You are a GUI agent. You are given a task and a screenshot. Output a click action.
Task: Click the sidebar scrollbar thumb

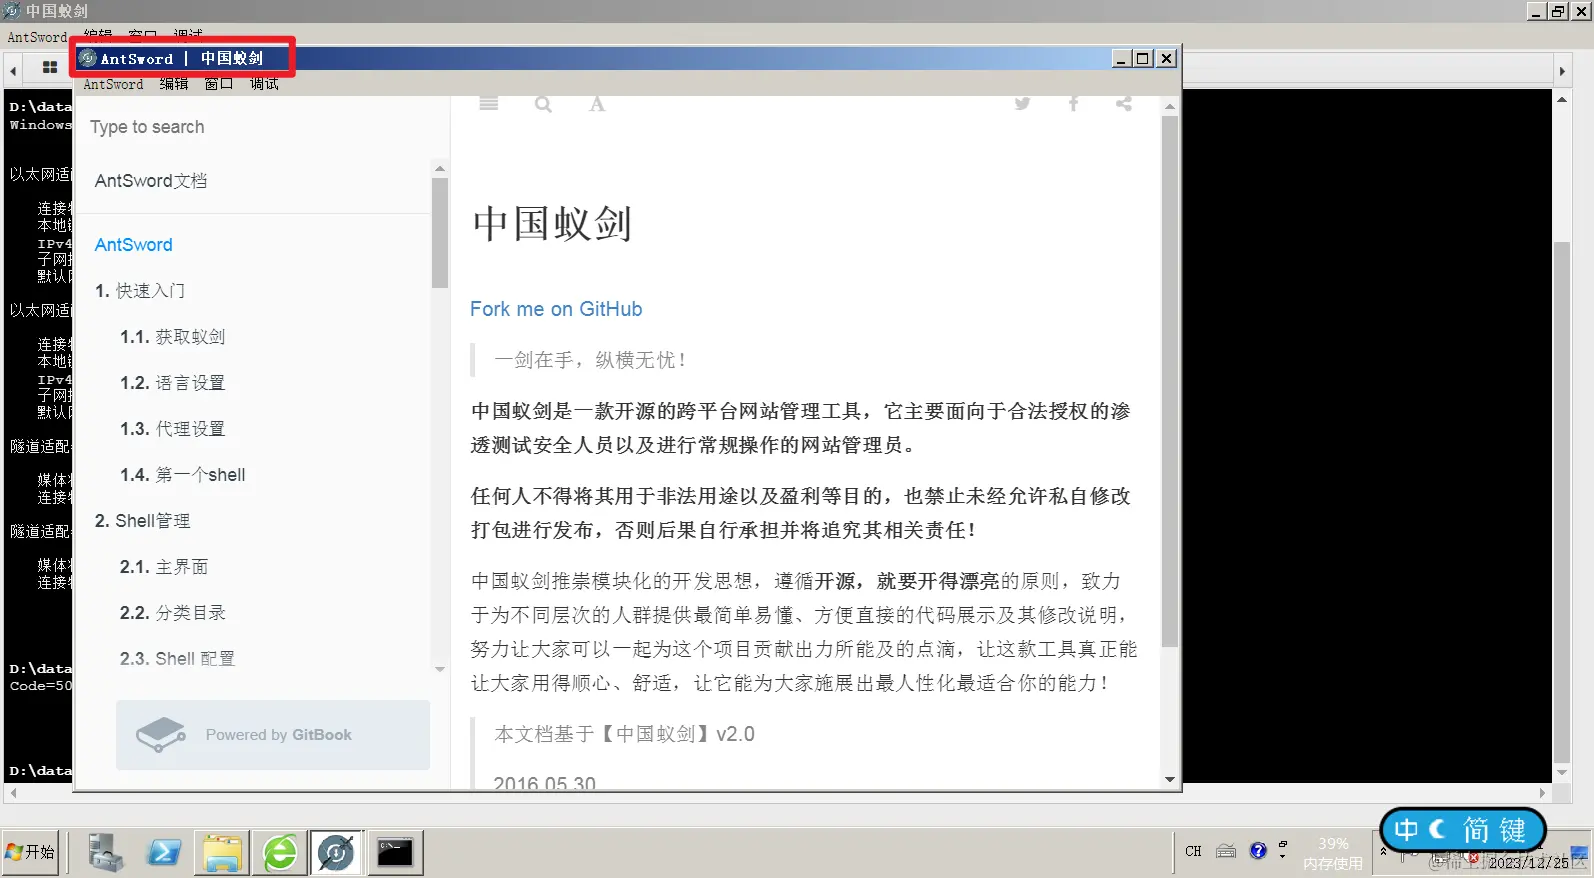point(439,233)
